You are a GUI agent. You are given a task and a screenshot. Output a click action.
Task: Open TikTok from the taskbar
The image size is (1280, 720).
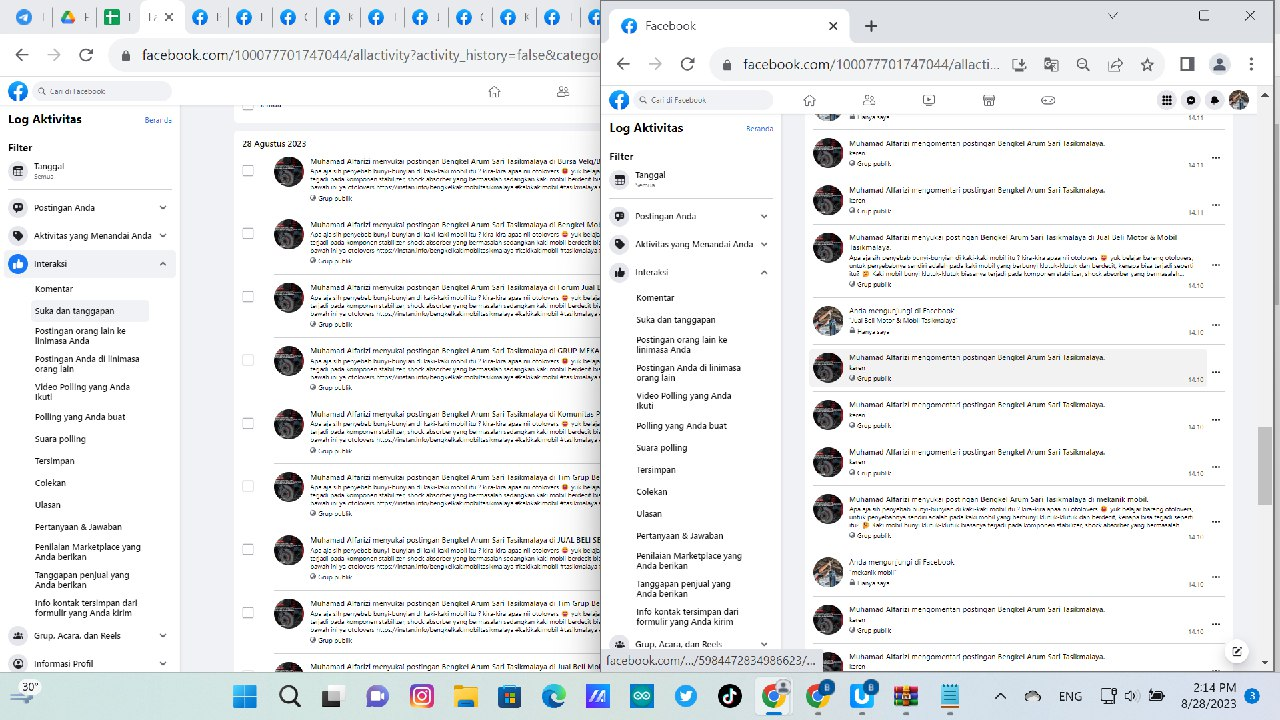coord(729,696)
